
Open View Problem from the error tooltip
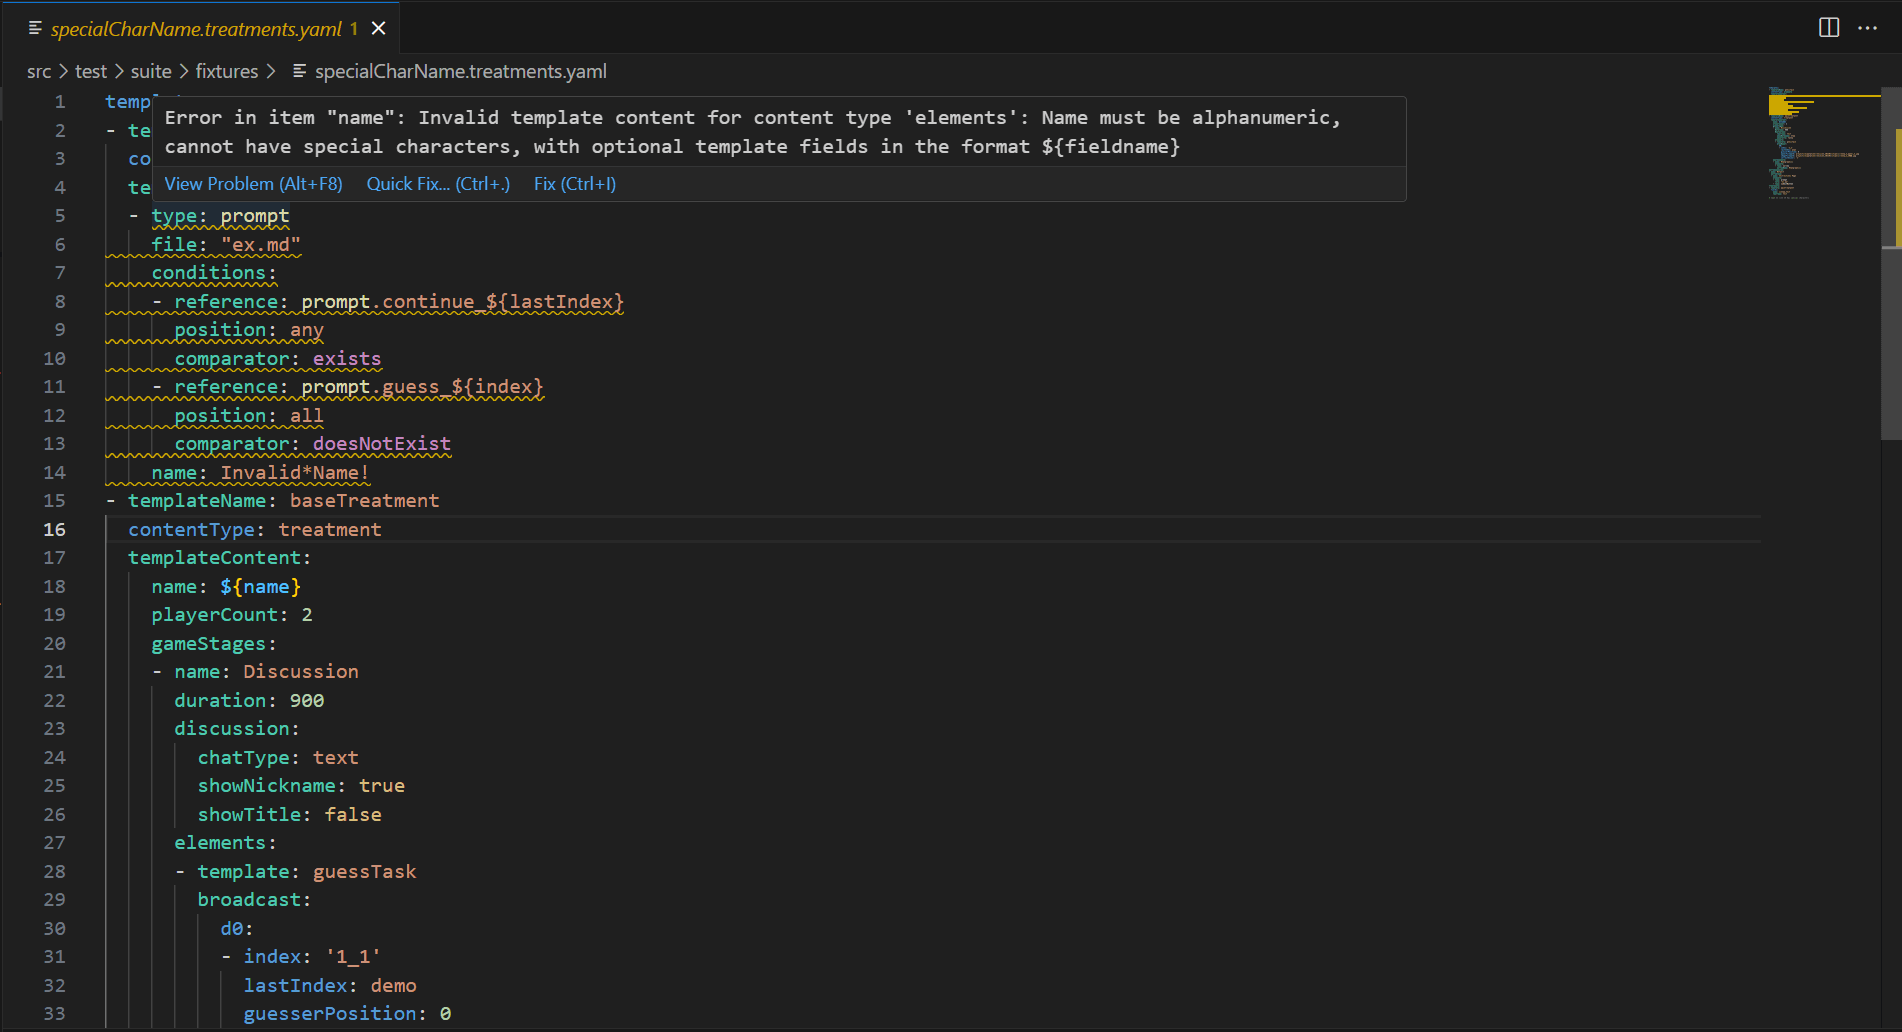pos(253,183)
